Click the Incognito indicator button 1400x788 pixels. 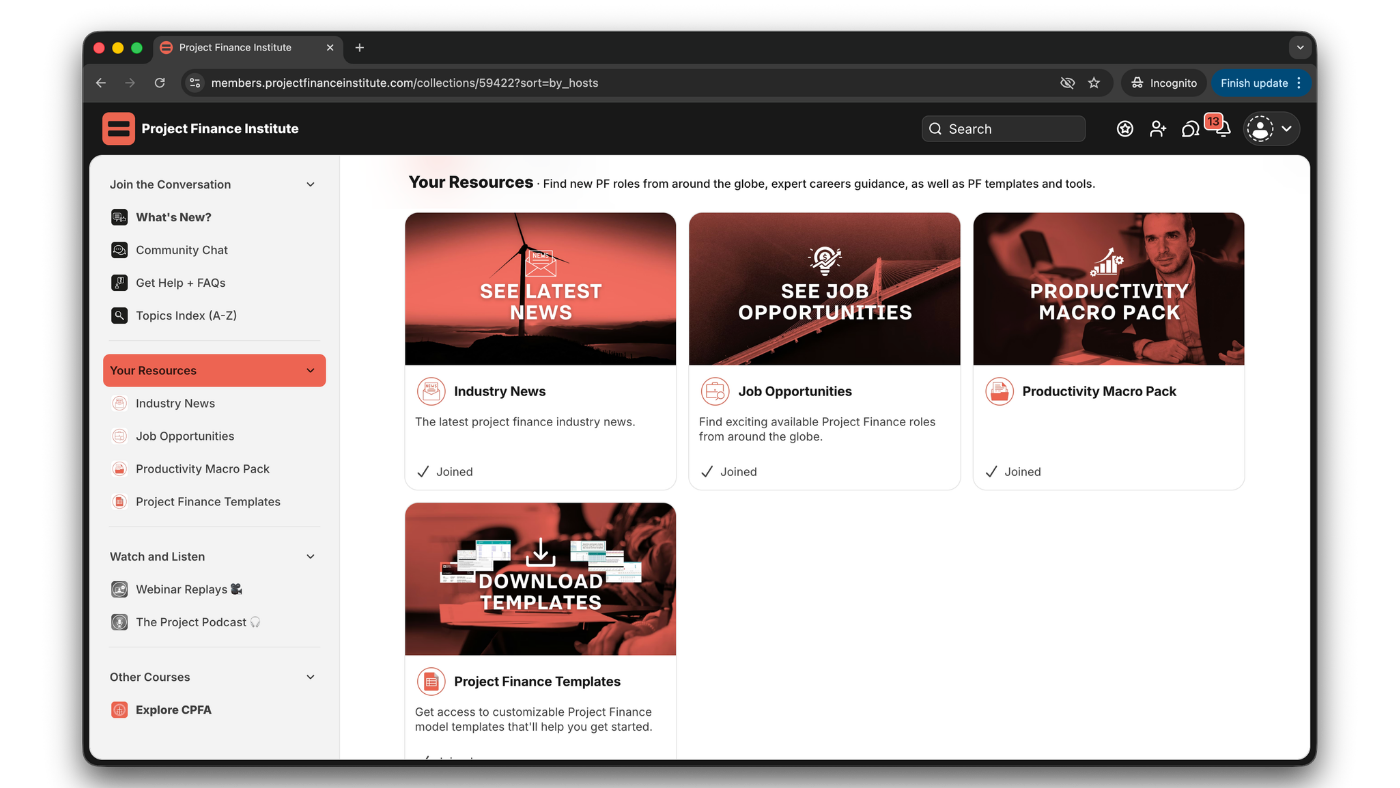(x=1164, y=83)
